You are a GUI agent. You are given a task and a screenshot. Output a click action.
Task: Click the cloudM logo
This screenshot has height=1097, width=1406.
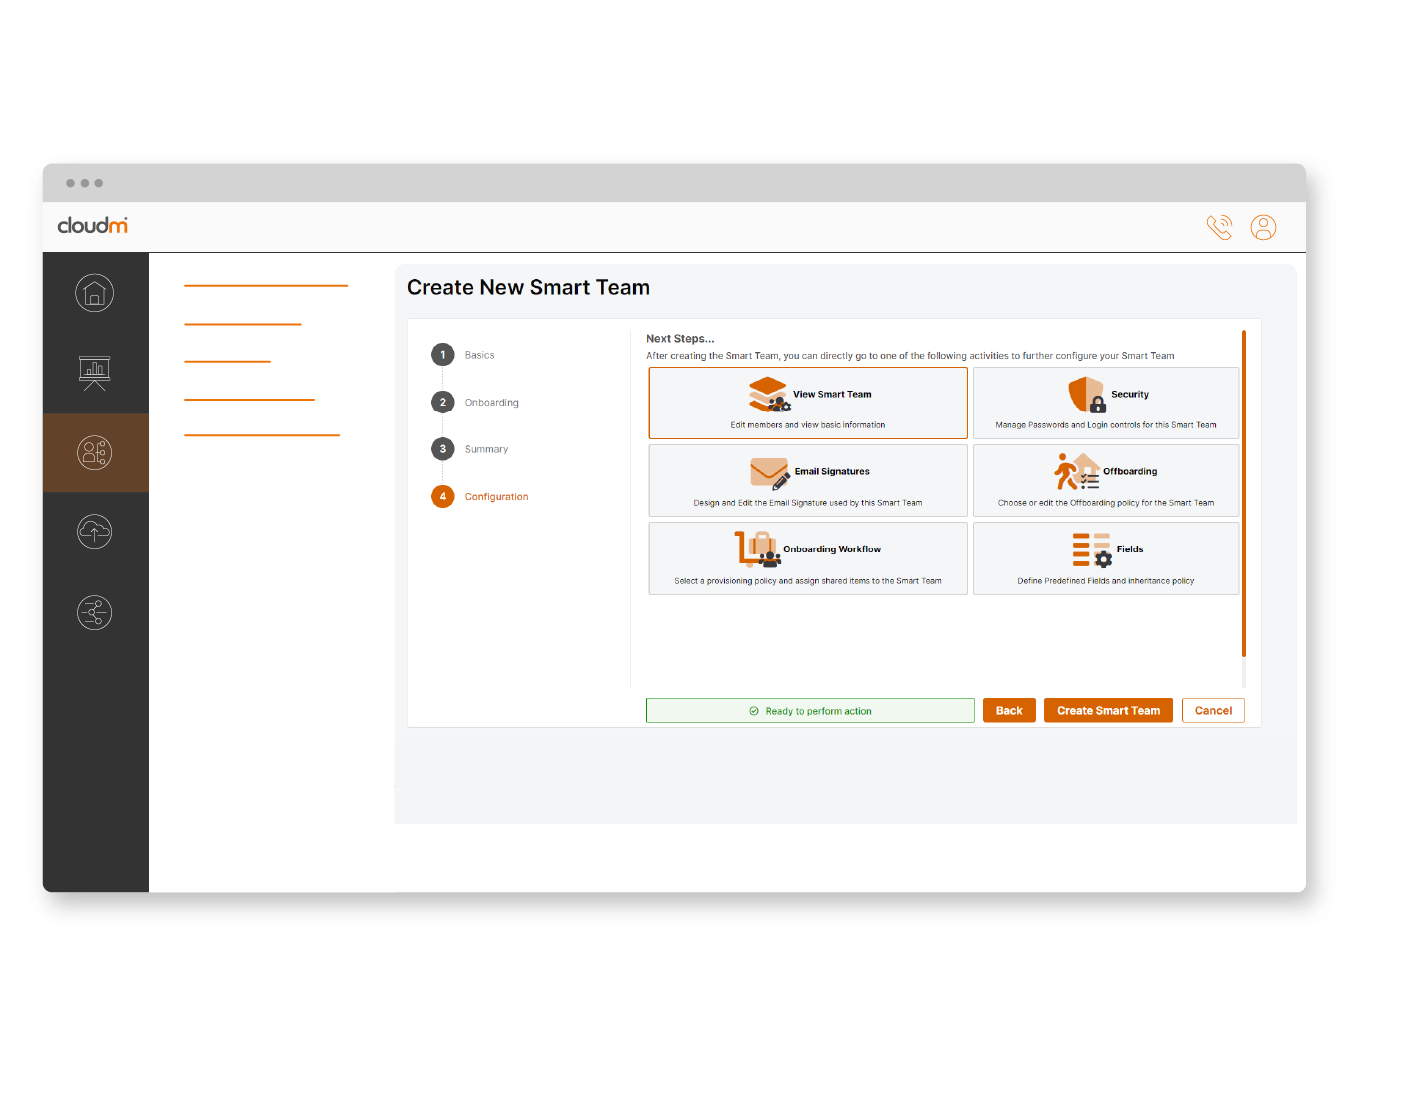click(x=92, y=226)
